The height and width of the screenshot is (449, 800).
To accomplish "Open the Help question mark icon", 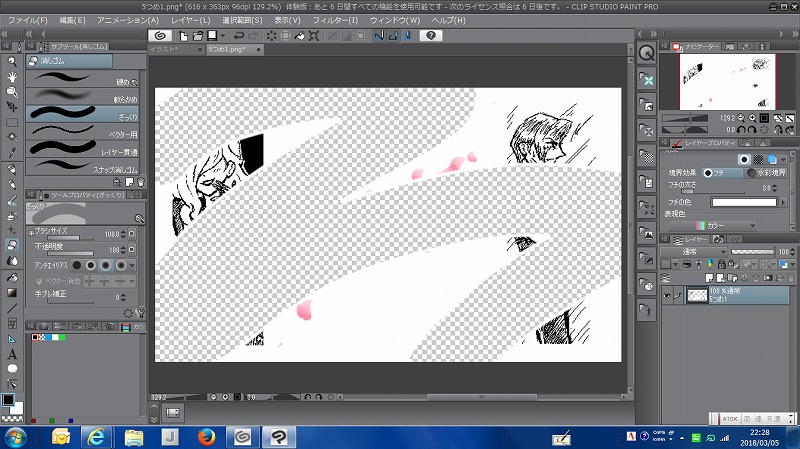I will tap(431, 36).
